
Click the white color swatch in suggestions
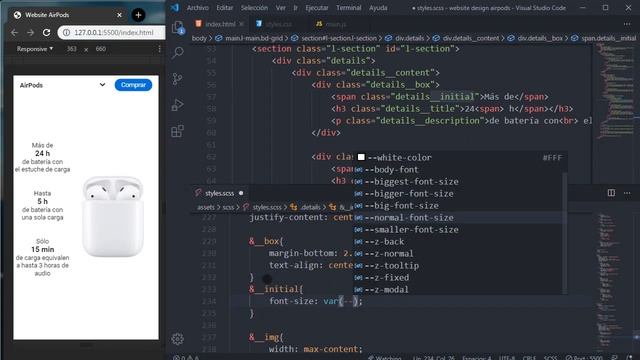pyautogui.click(x=361, y=157)
